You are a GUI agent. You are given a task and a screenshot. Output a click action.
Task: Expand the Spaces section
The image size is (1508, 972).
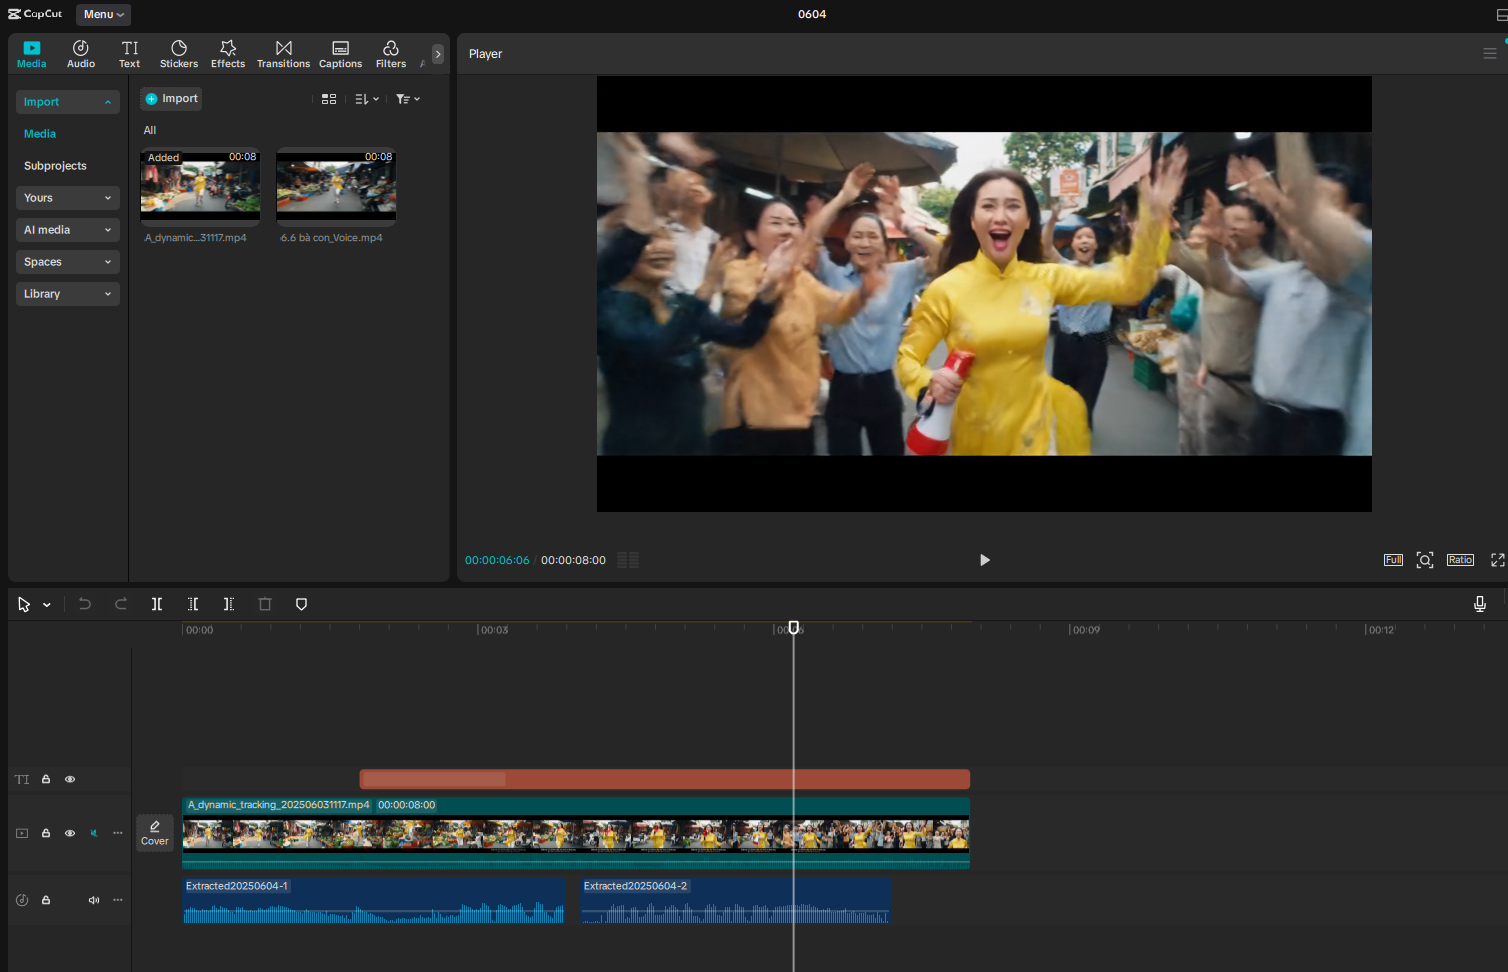coord(68,262)
